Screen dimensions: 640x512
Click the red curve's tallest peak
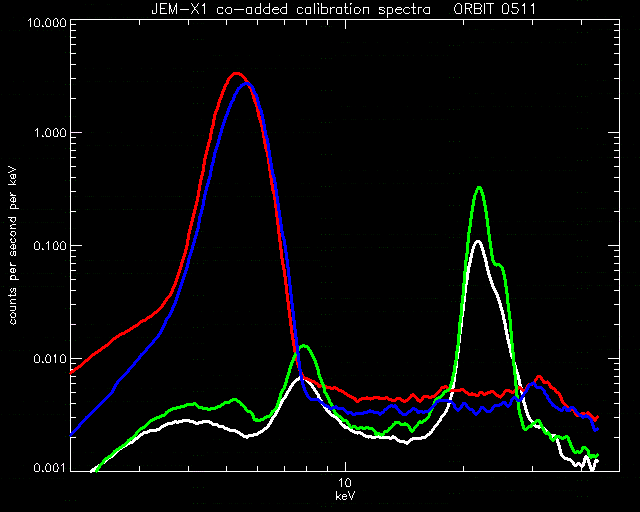(x=236, y=74)
